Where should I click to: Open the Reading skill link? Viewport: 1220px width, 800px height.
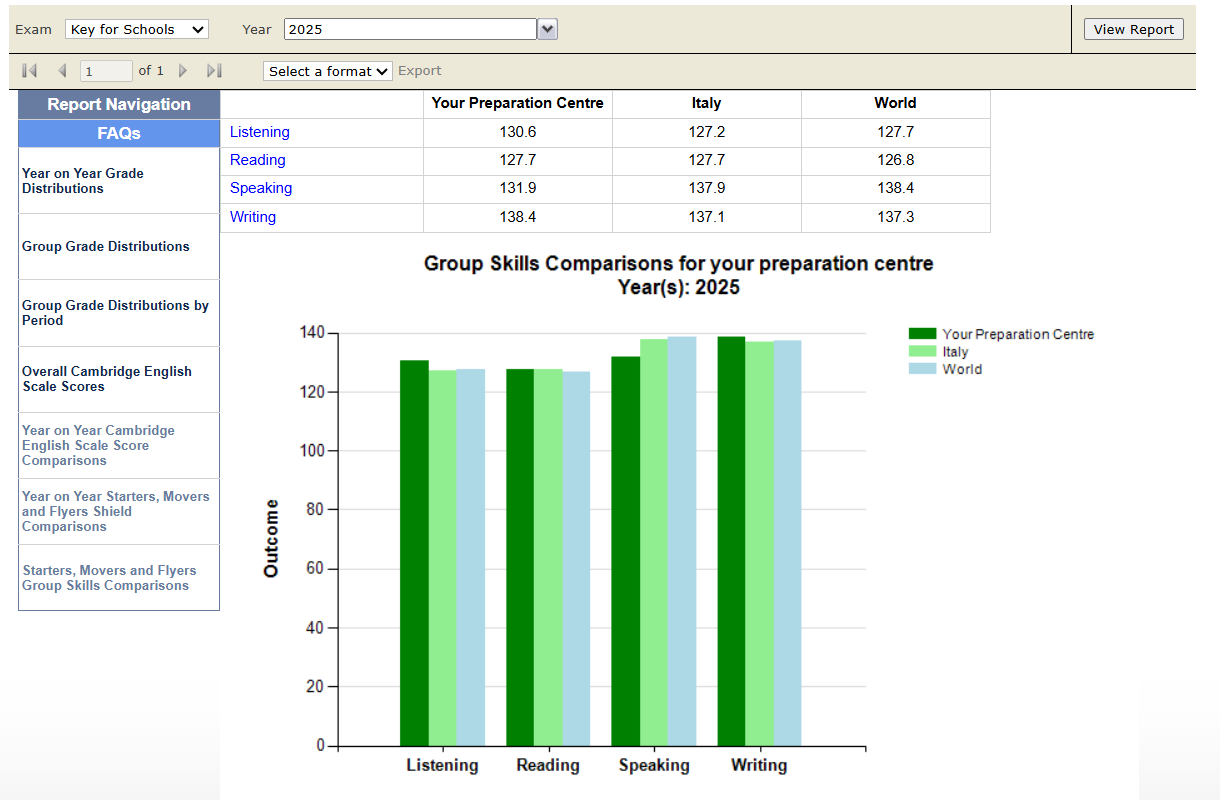[x=258, y=160]
